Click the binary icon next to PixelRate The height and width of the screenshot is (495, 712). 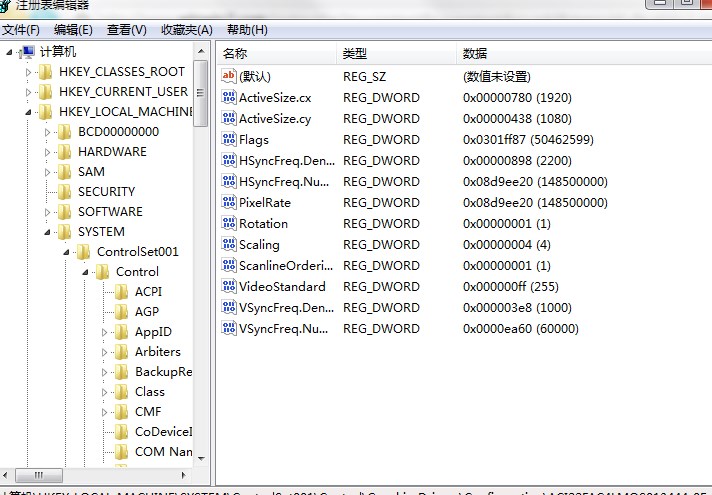229,203
